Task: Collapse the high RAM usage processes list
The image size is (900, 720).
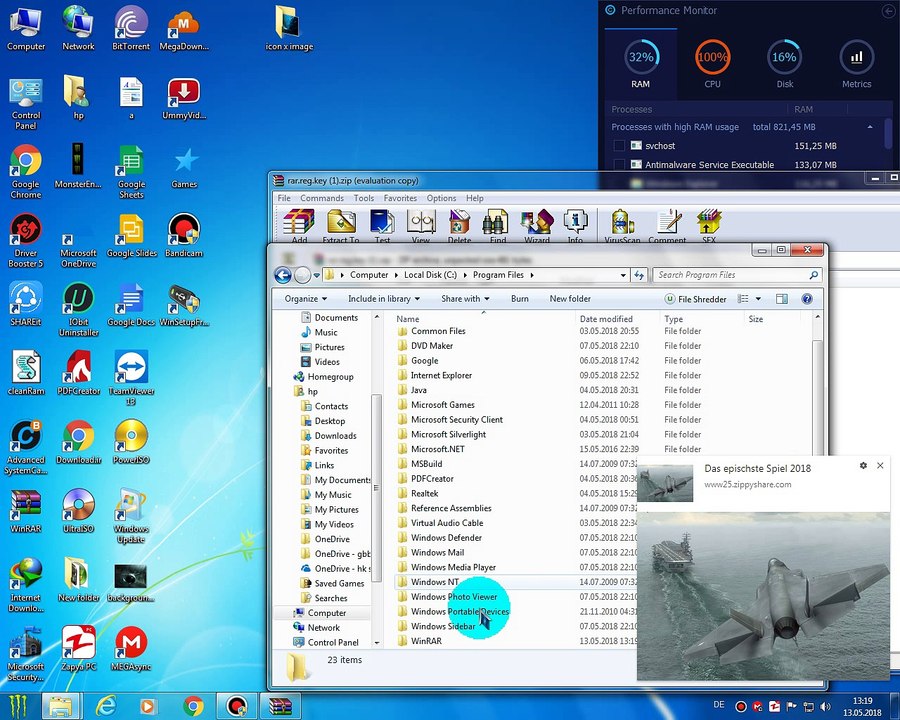Action: pos(870,127)
